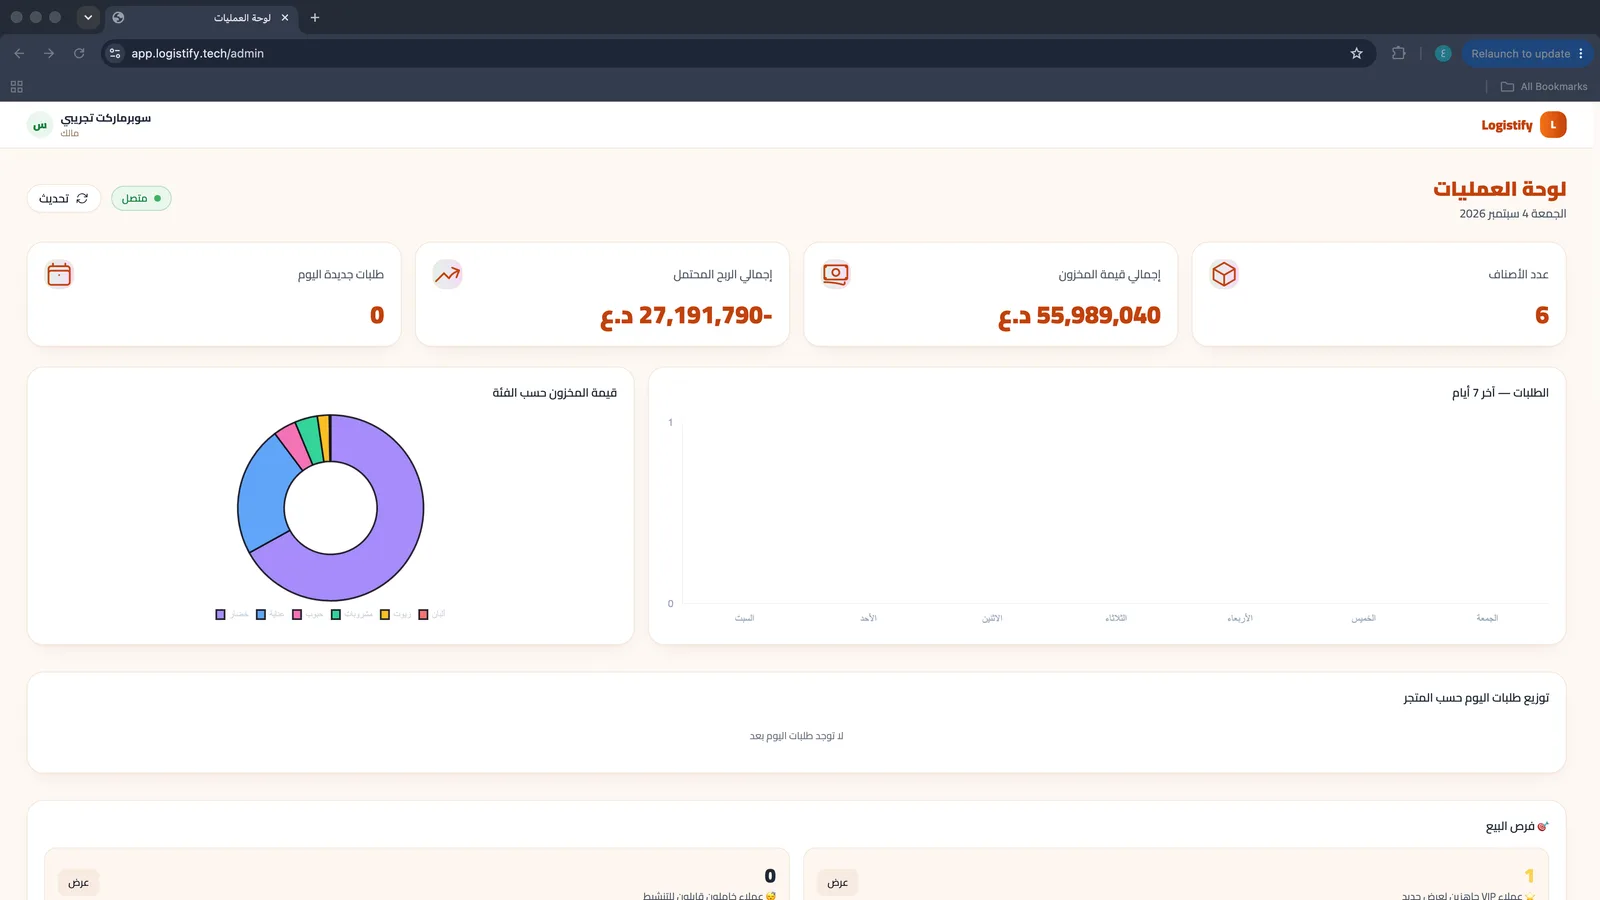Click عرض button for VIP customers
Image resolution: width=1600 pixels, height=900 pixels.
(x=838, y=882)
